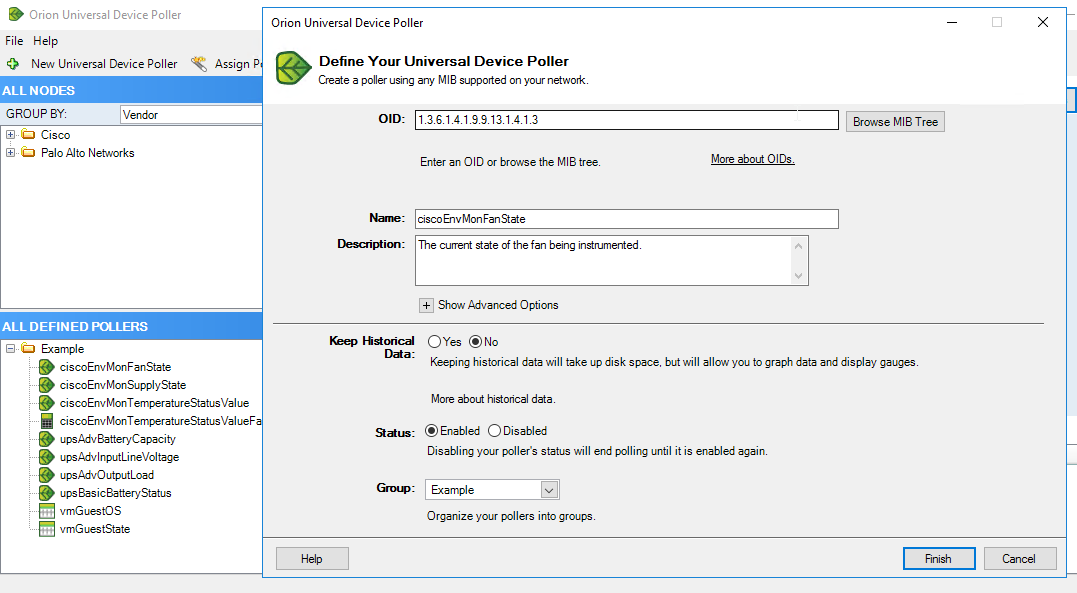Click the Browse MIB Tree button
The height and width of the screenshot is (593, 1077).
pos(895,122)
